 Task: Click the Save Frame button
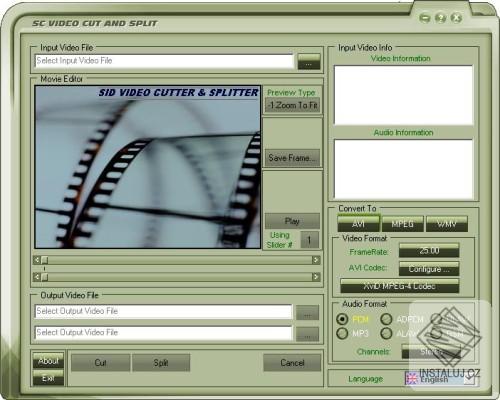coord(292,158)
